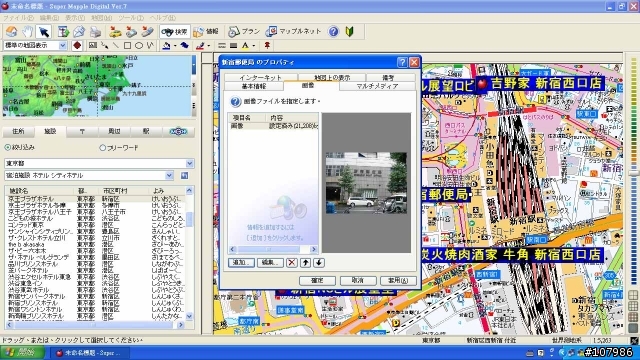Select the rectangle drawing tool

coord(127,45)
